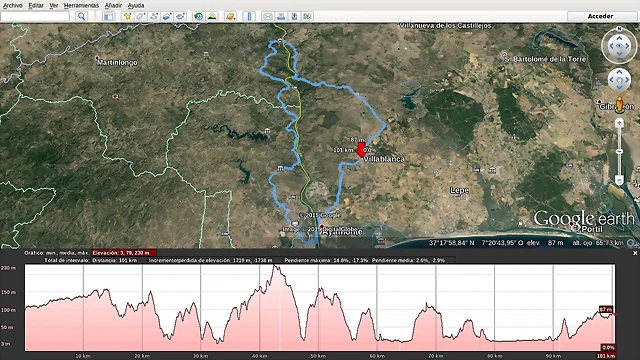Click the Acceder sign-in button
Screen dimensions: 640x360
(600, 16)
